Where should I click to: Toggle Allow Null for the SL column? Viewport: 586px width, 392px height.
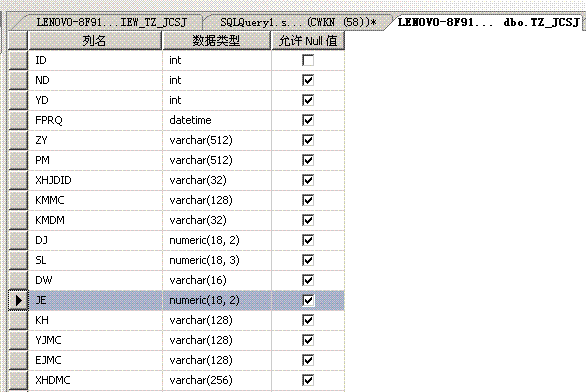coord(308,260)
